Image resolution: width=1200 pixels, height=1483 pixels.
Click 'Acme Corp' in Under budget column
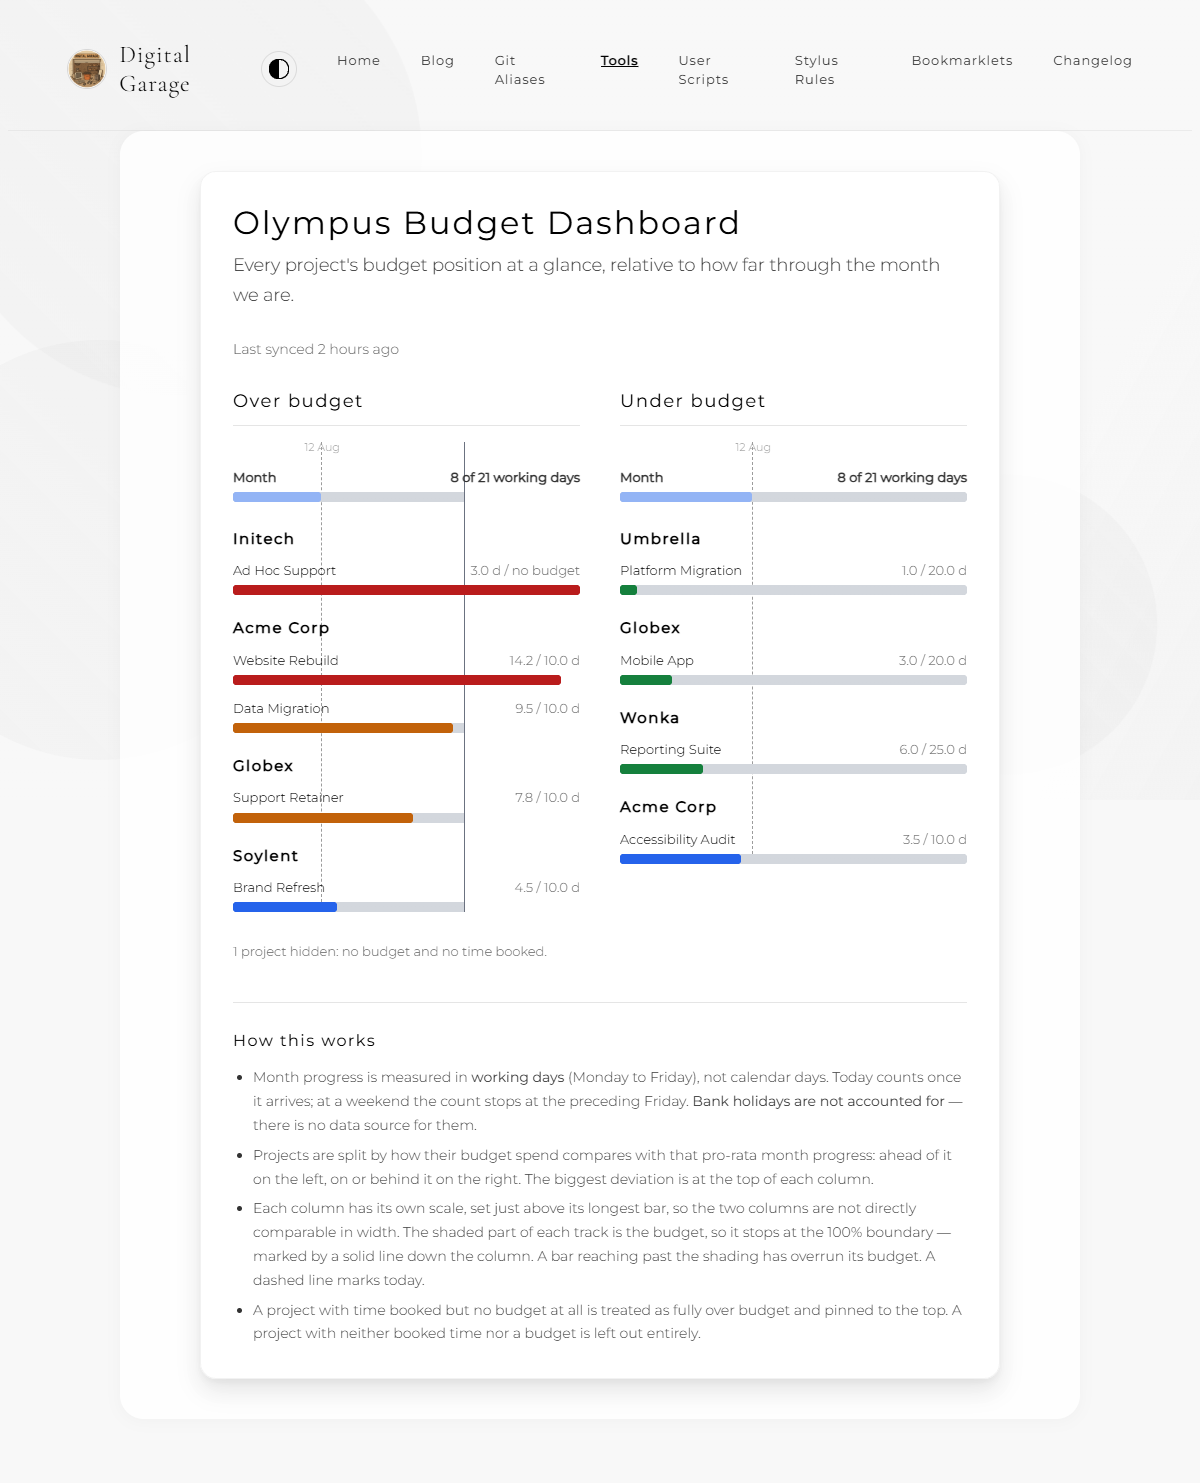coord(668,807)
